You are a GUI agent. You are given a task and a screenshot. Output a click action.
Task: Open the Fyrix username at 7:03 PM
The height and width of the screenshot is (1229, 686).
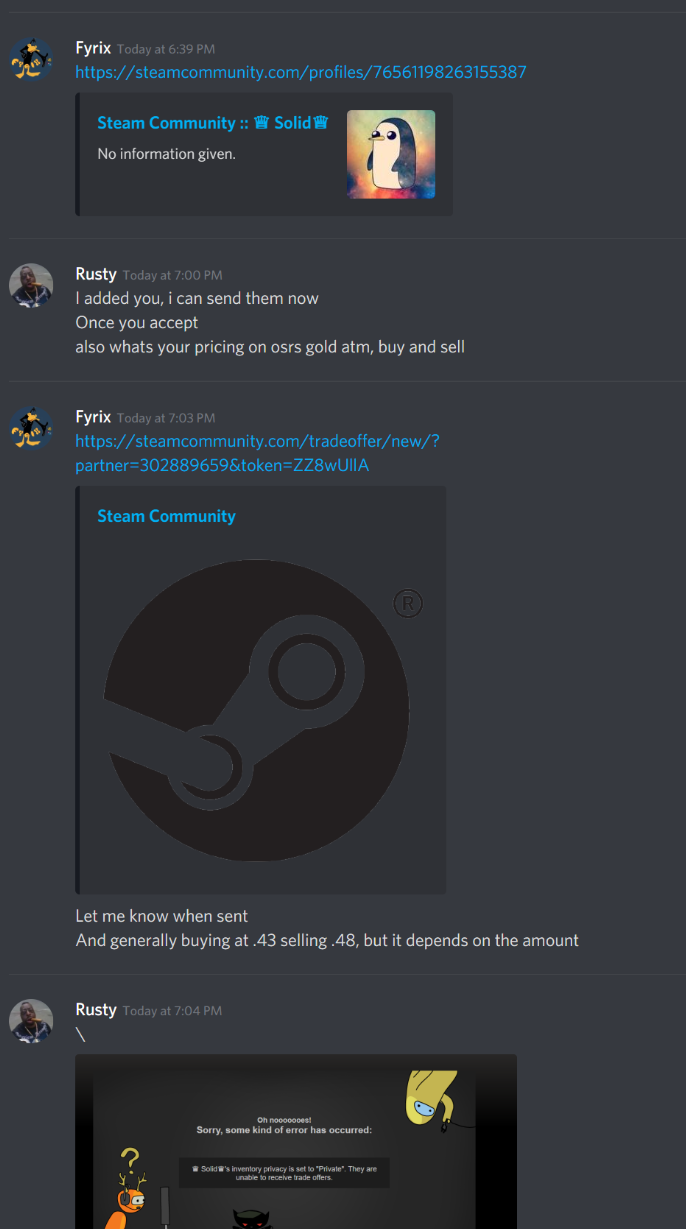(93, 417)
